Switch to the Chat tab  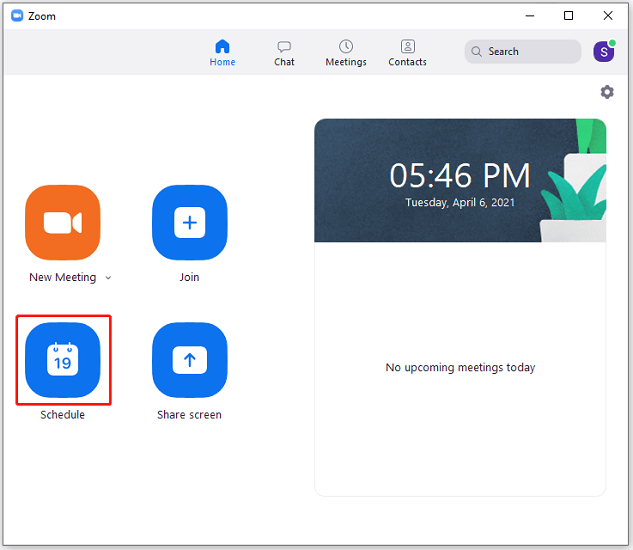[x=284, y=53]
